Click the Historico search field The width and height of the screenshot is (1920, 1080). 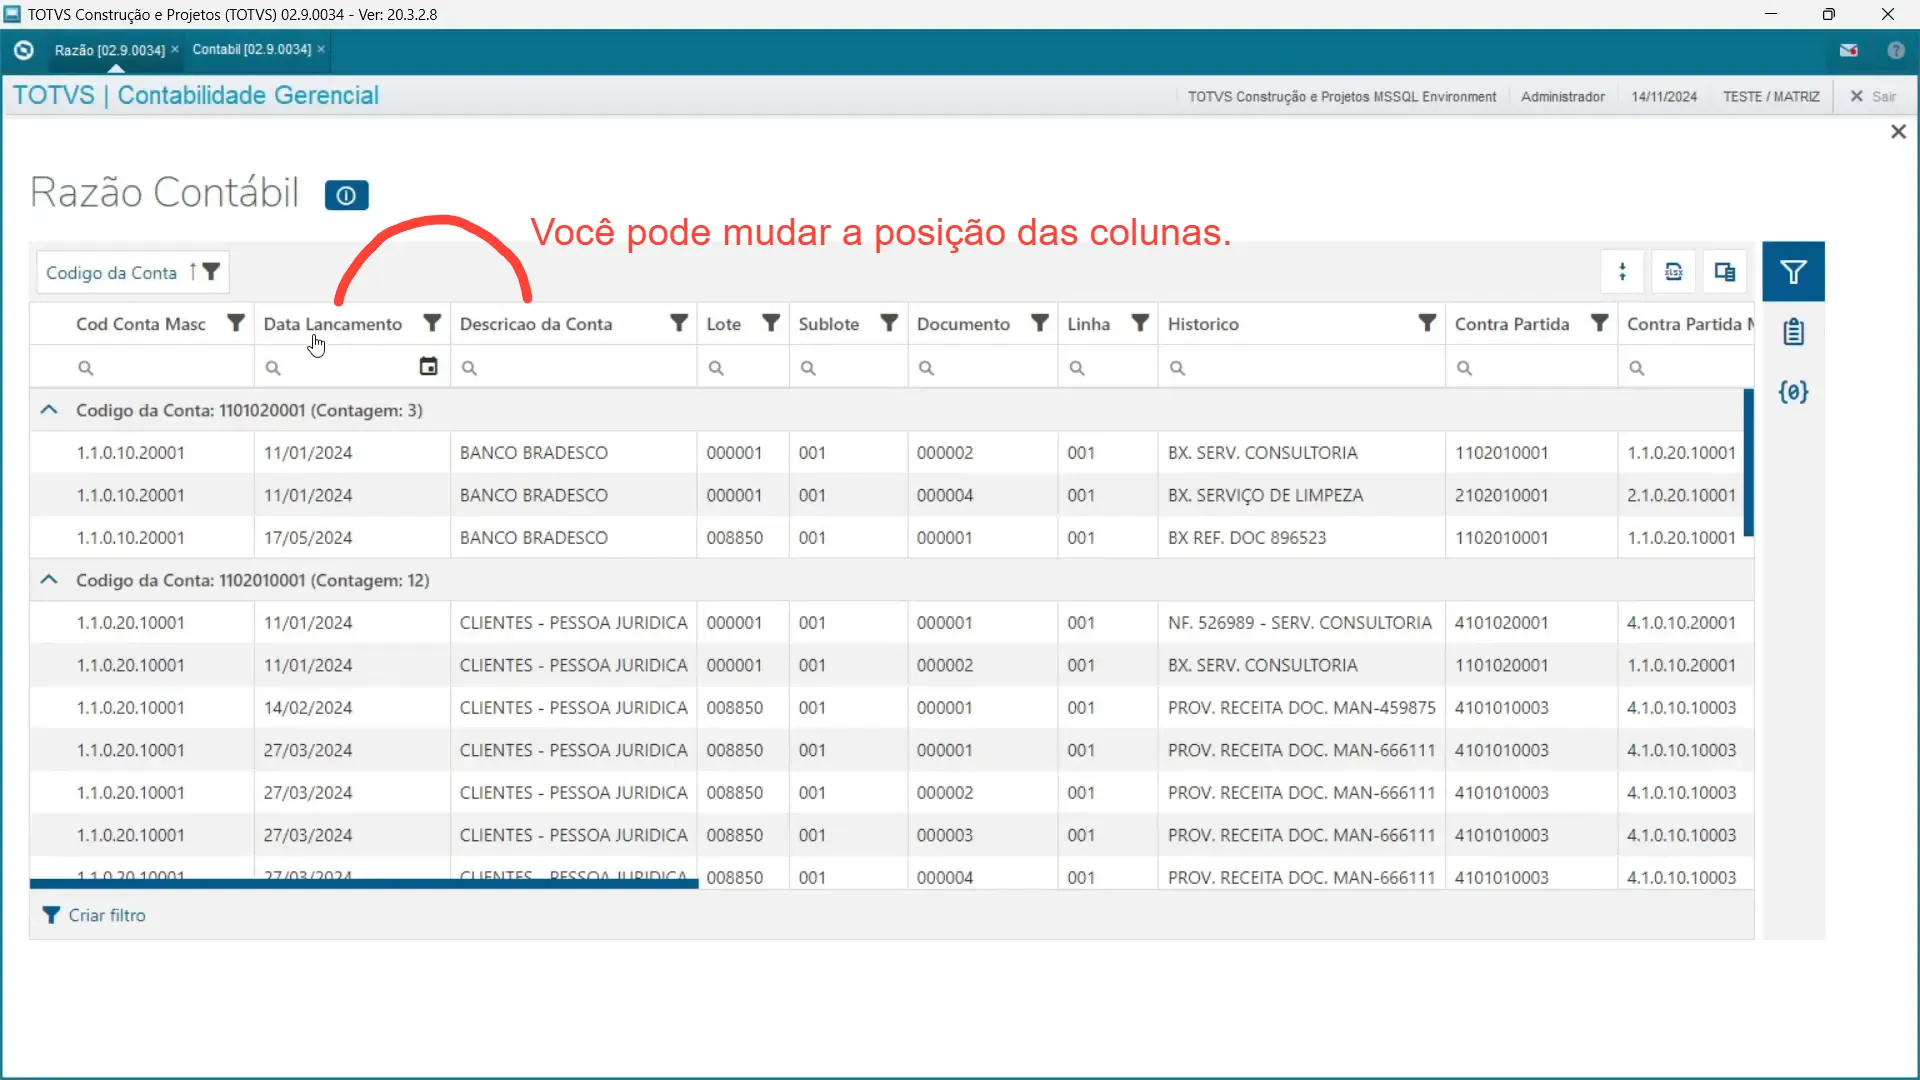coord(1303,368)
